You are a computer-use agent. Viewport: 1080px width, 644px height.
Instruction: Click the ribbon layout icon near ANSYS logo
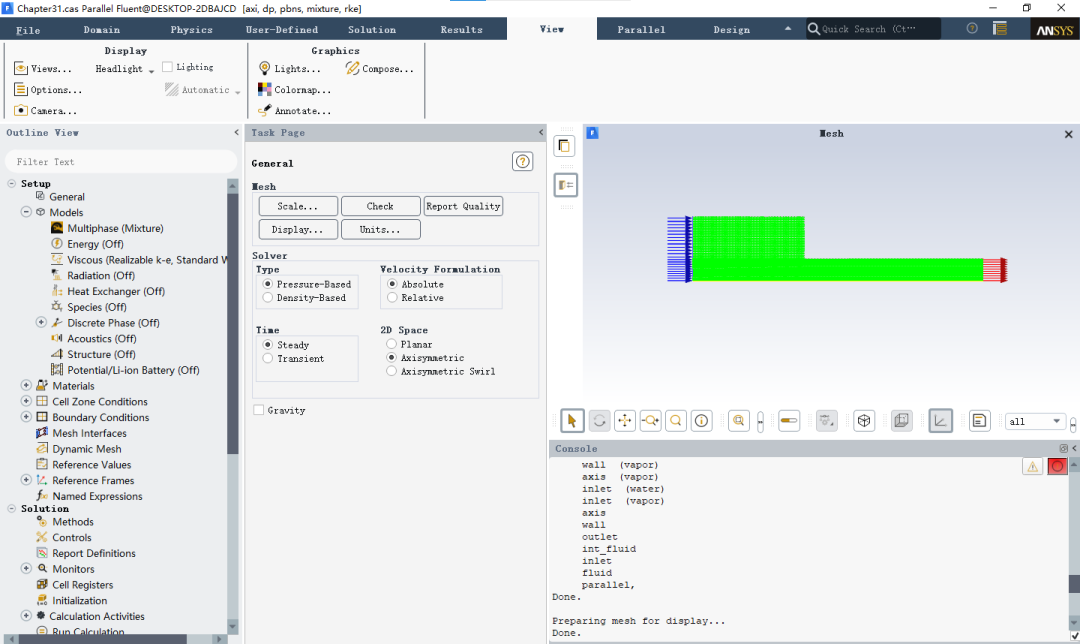pyautogui.click(x=999, y=28)
